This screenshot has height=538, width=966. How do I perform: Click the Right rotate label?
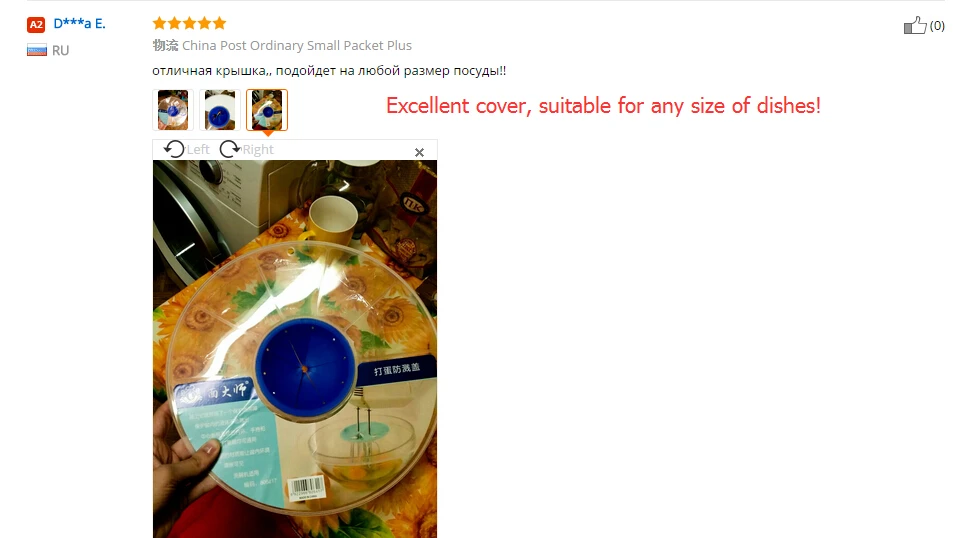pyautogui.click(x=258, y=150)
